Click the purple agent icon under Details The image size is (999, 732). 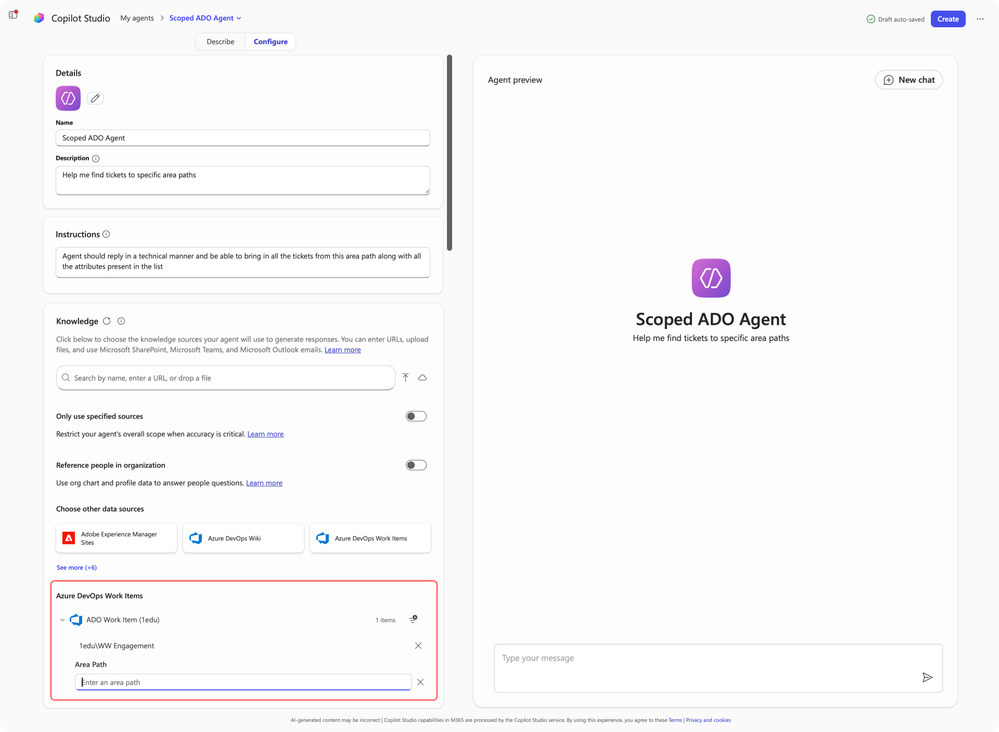68,98
